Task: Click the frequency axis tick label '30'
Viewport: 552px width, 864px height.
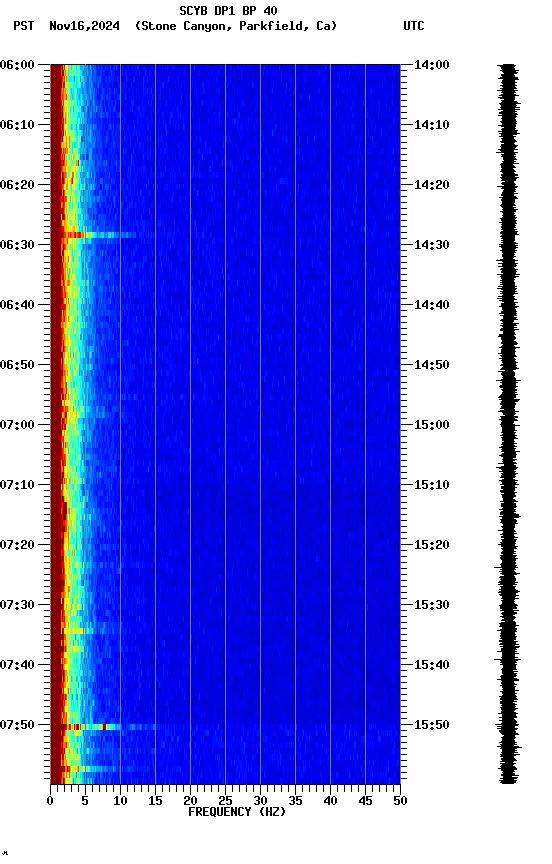Action: pos(260,801)
